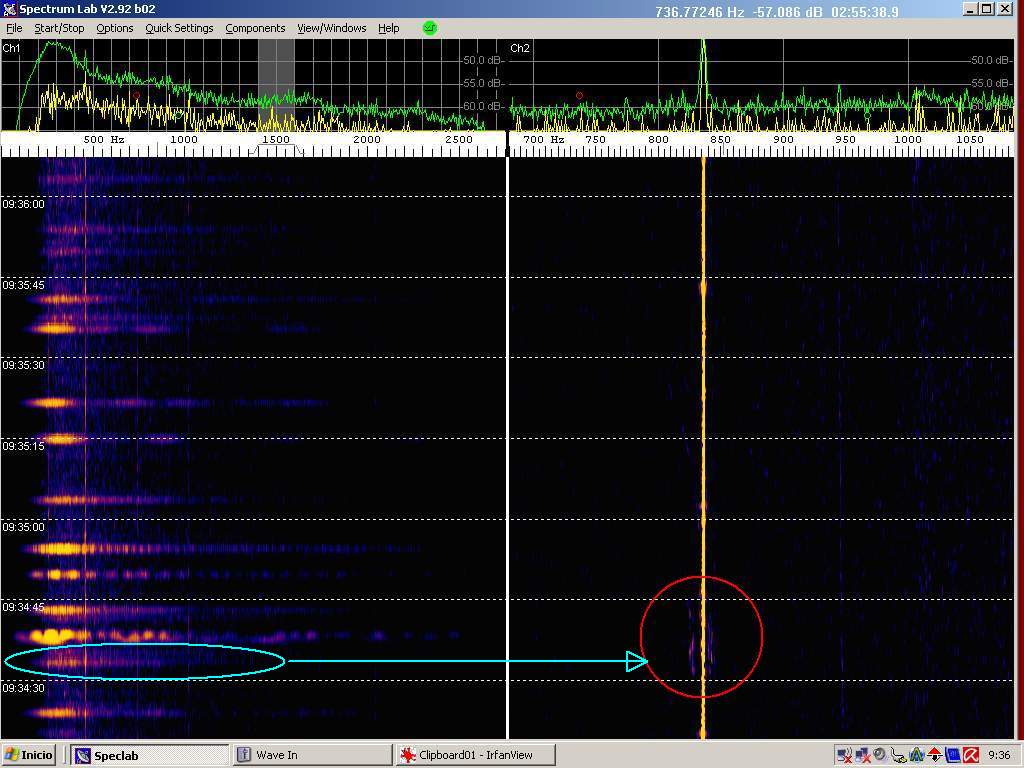This screenshot has height=768, width=1024.
Task: Expand the Options menu
Action: (x=114, y=28)
